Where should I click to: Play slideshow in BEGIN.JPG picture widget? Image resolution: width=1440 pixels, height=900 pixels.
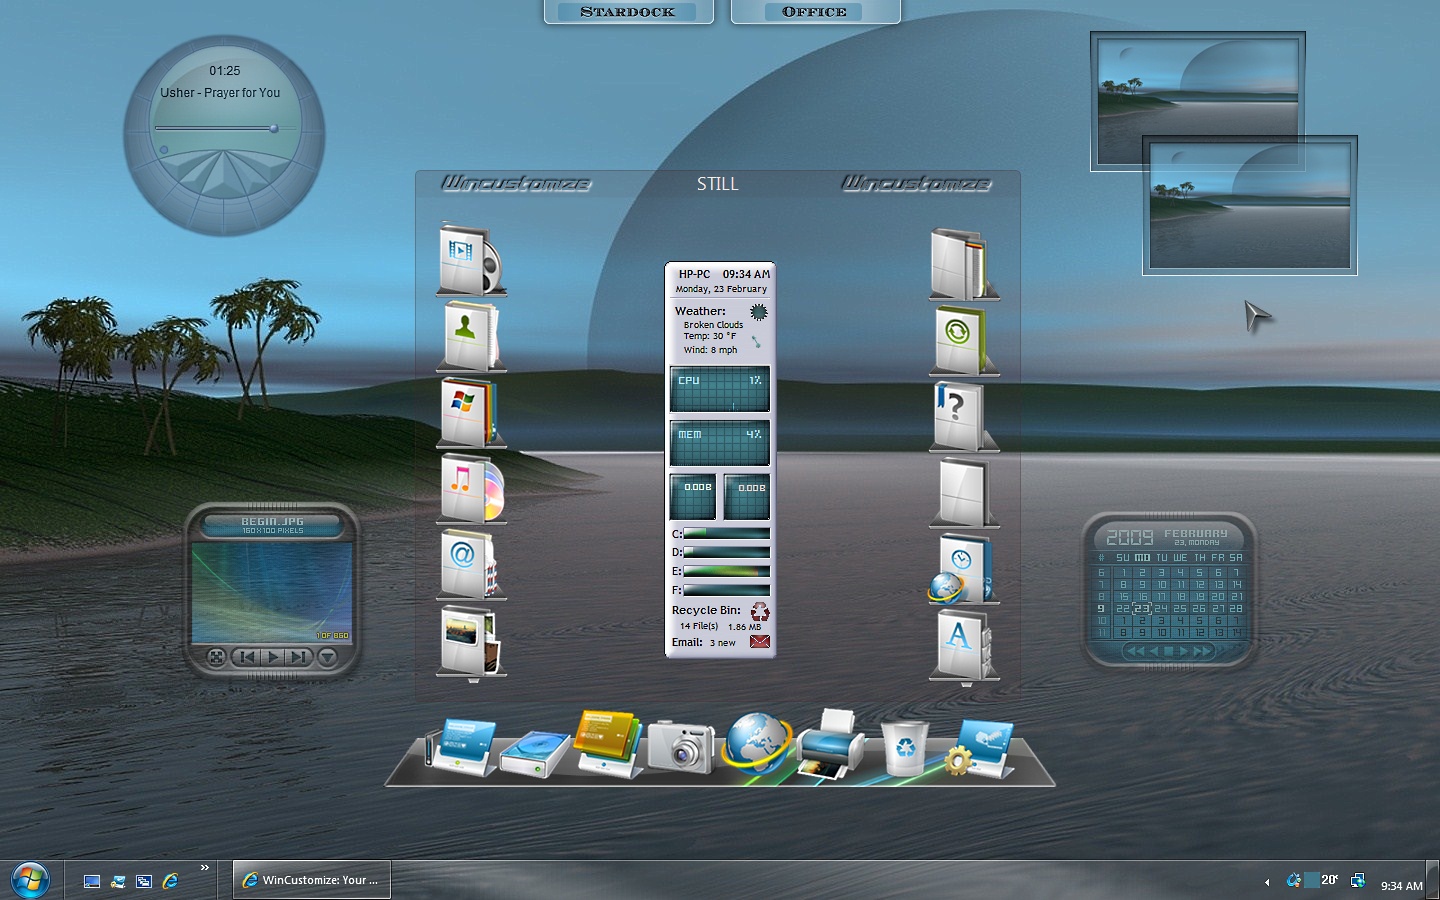click(x=272, y=657)
